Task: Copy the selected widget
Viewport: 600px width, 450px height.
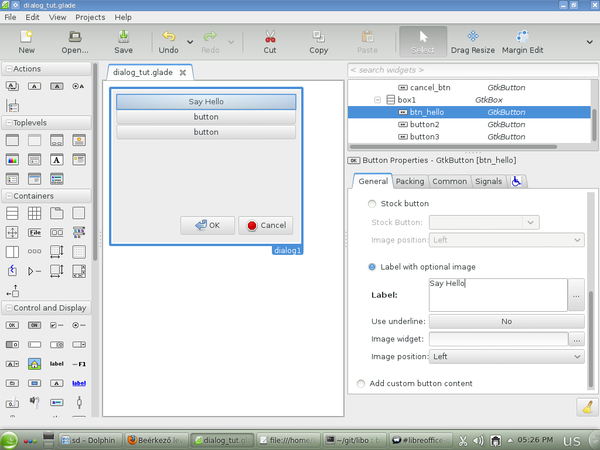Action: 318,42
